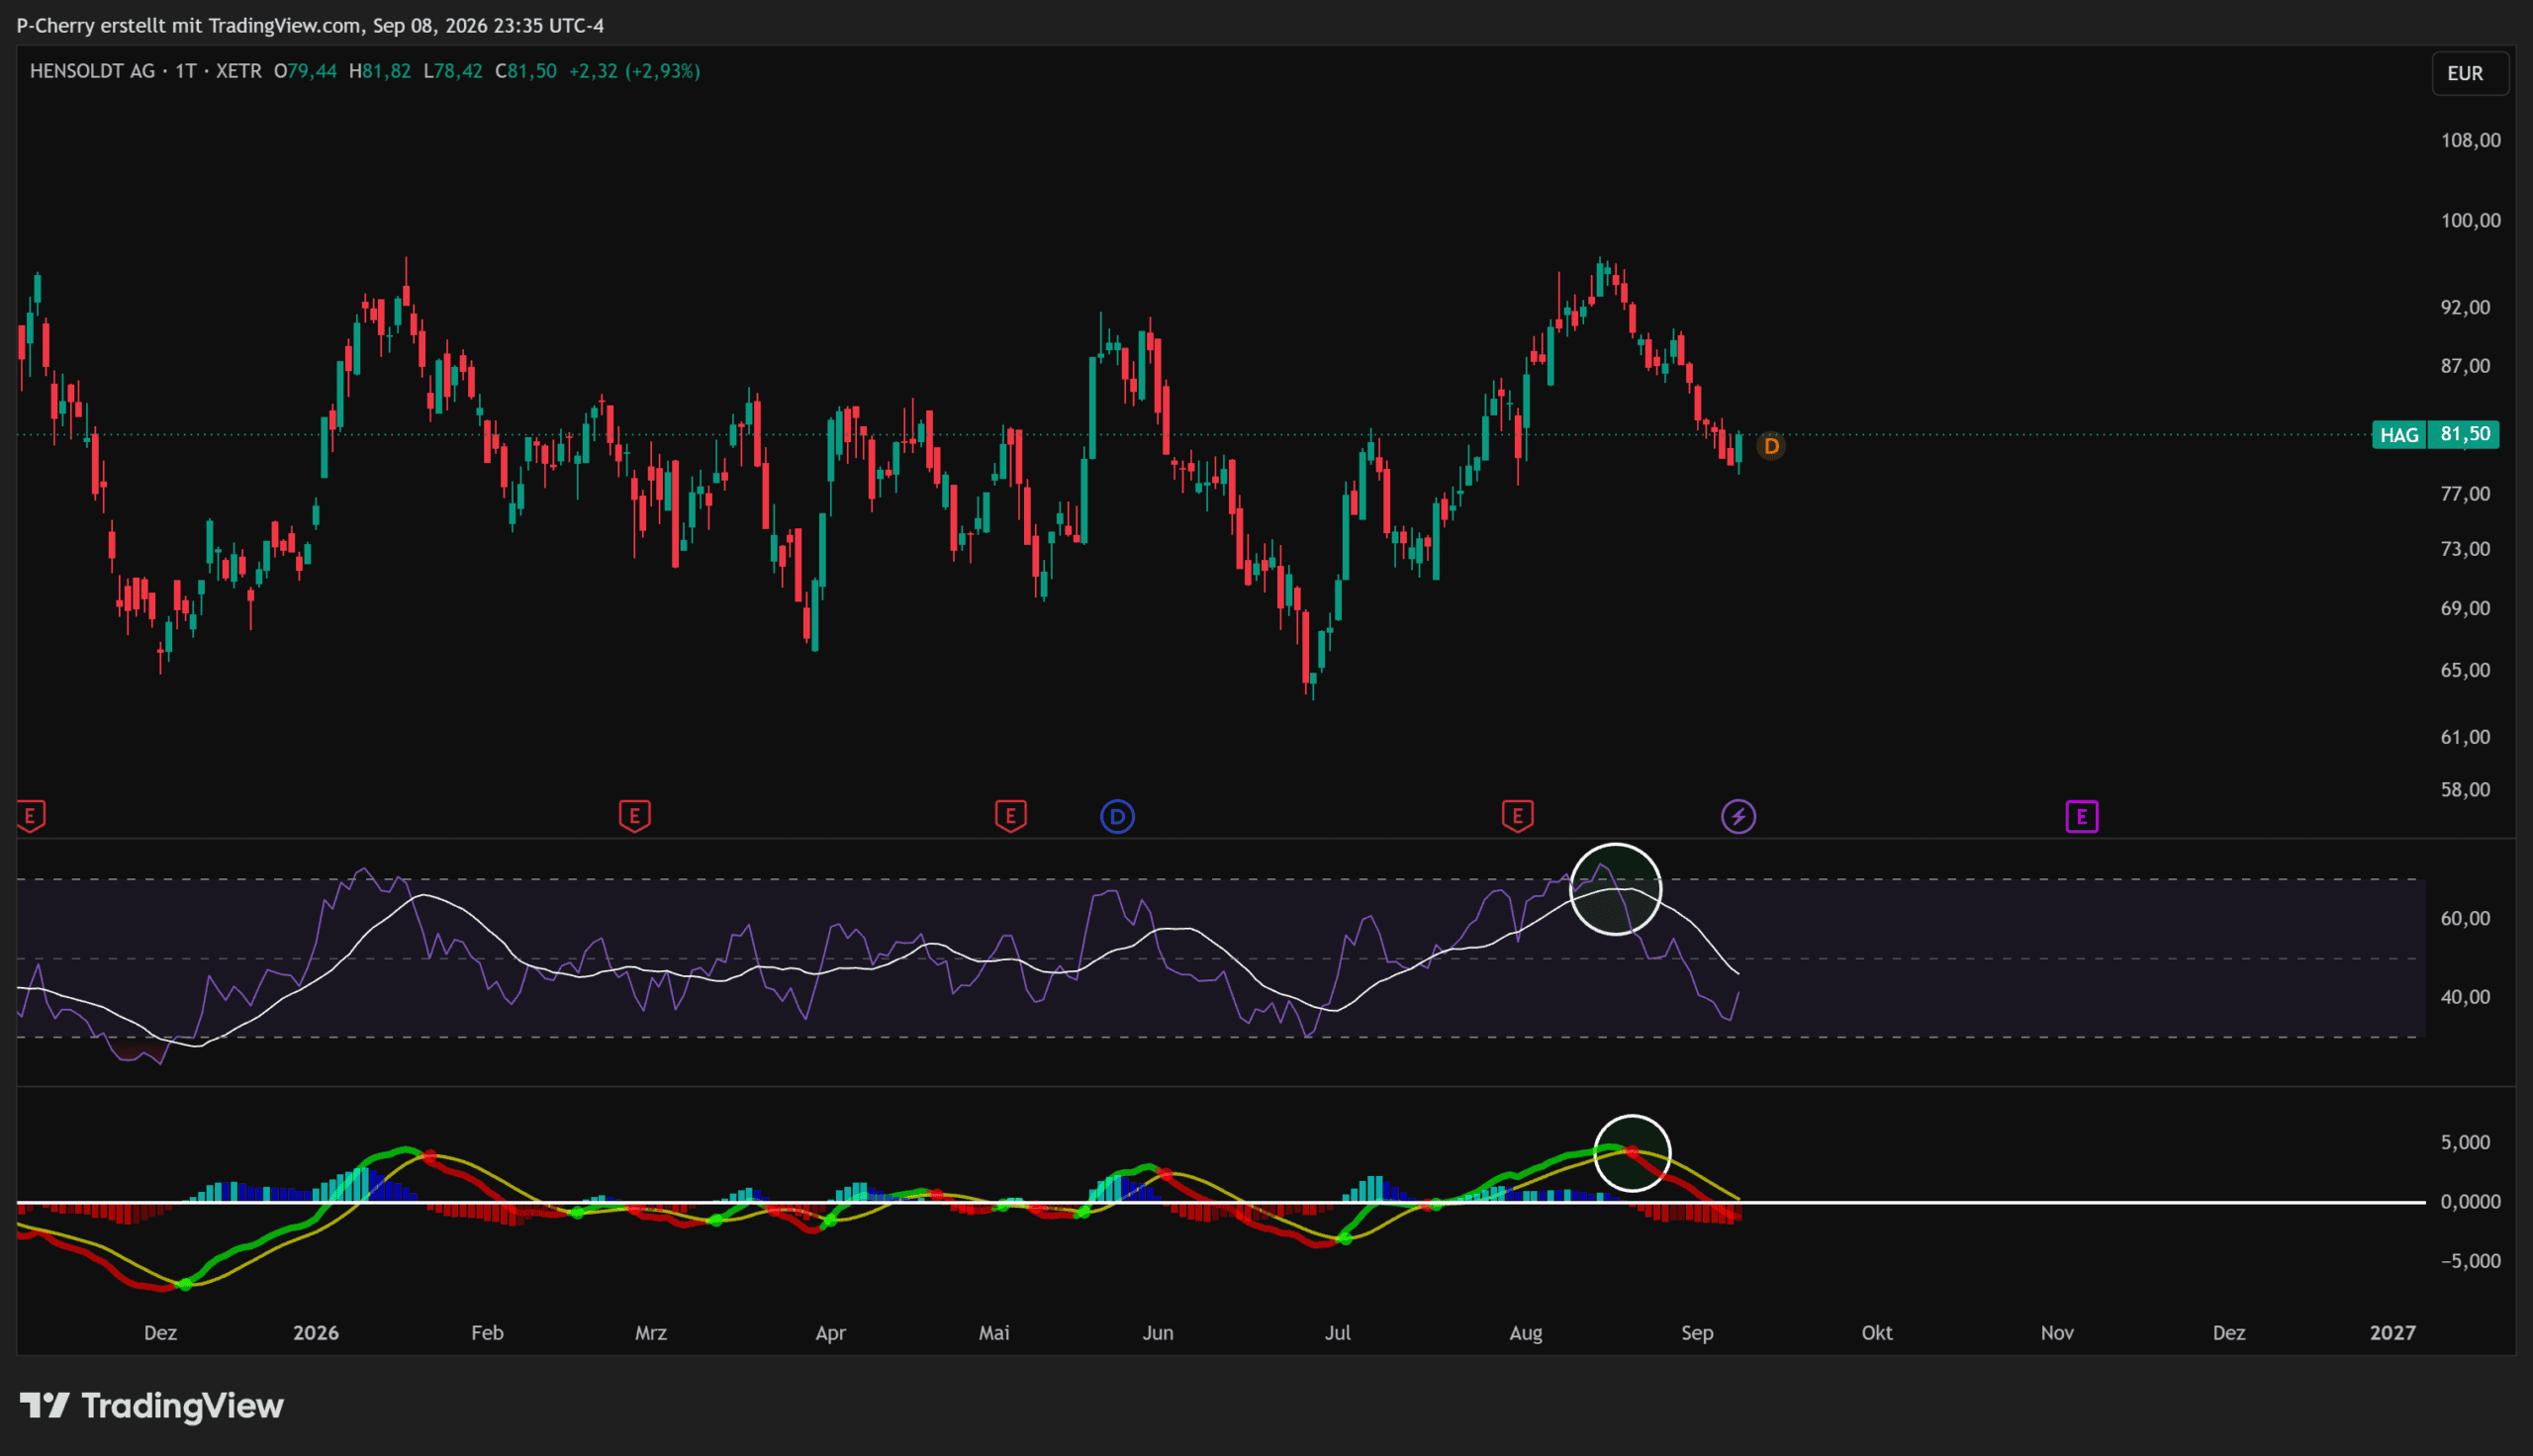Viewport: 2533px width, 1456px height.
Task: Click the earnings E marker in May
Action: click(1011, 816)
